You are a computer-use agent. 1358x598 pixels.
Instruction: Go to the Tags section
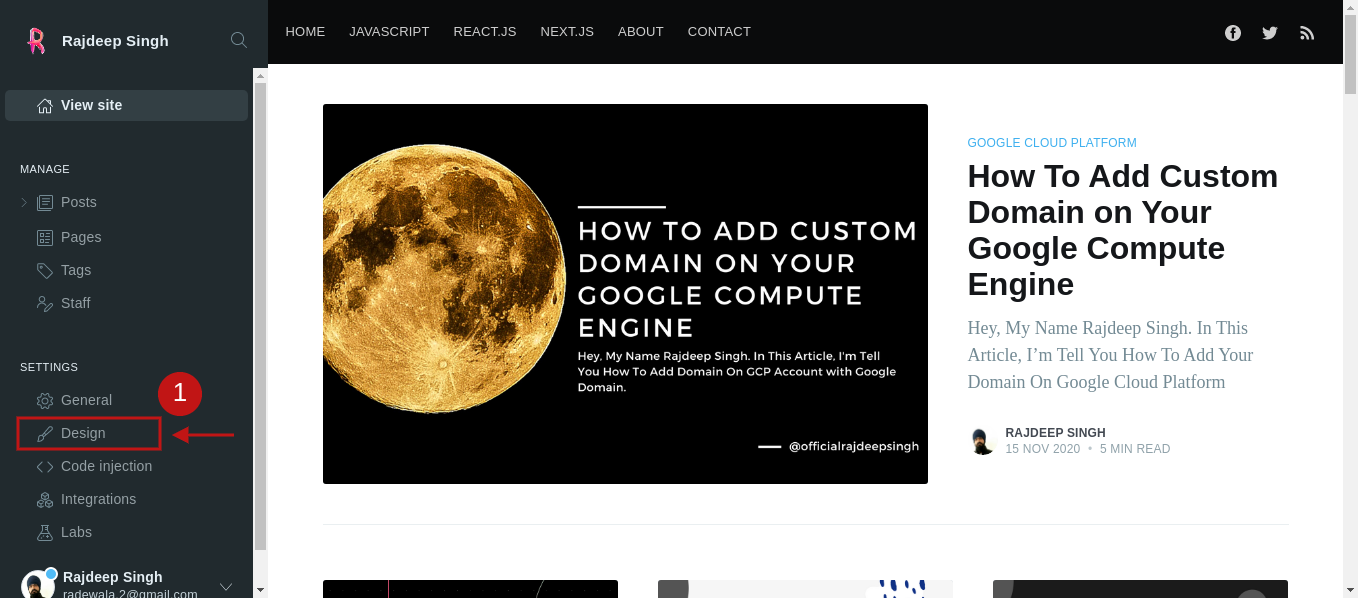(x=76, y=270)
